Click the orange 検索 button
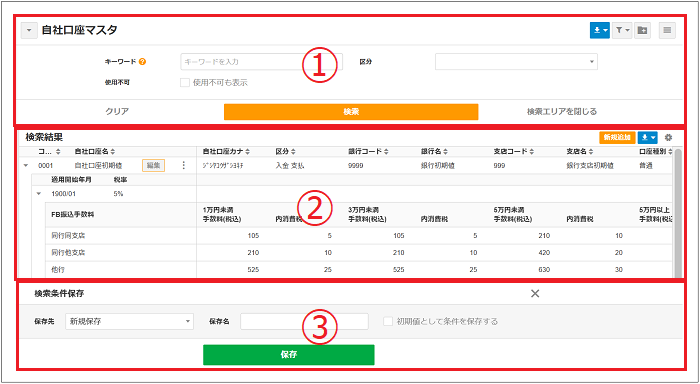This screenshot has width=700, height=384. coord(351,112)
